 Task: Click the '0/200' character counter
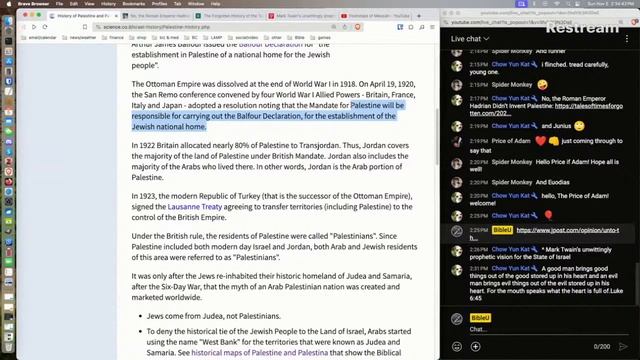(602, 347)
